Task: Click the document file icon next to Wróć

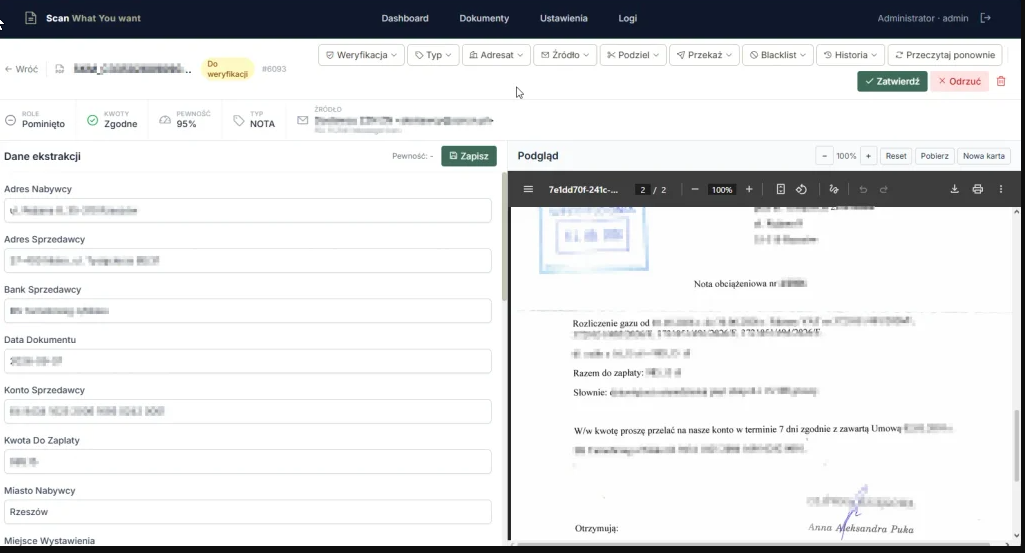Action: pyautogui.click(x=59, y=69)
